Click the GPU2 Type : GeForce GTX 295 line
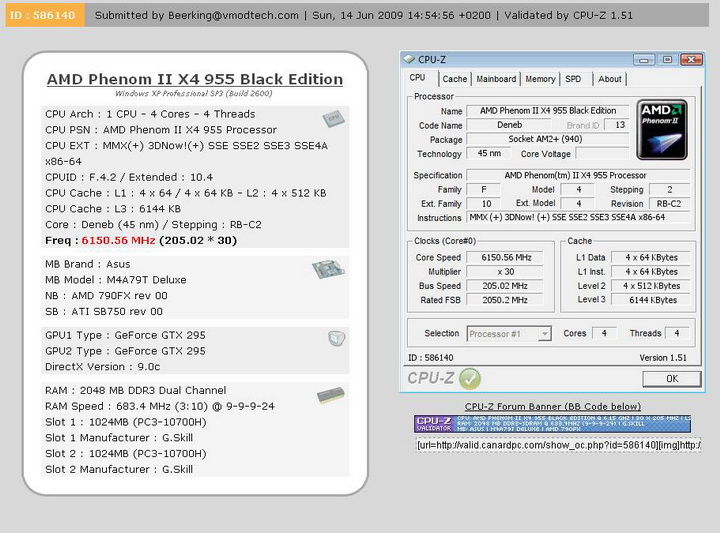Image resolution: width=720 pixels, height=533 pixels. pos(125,351)
